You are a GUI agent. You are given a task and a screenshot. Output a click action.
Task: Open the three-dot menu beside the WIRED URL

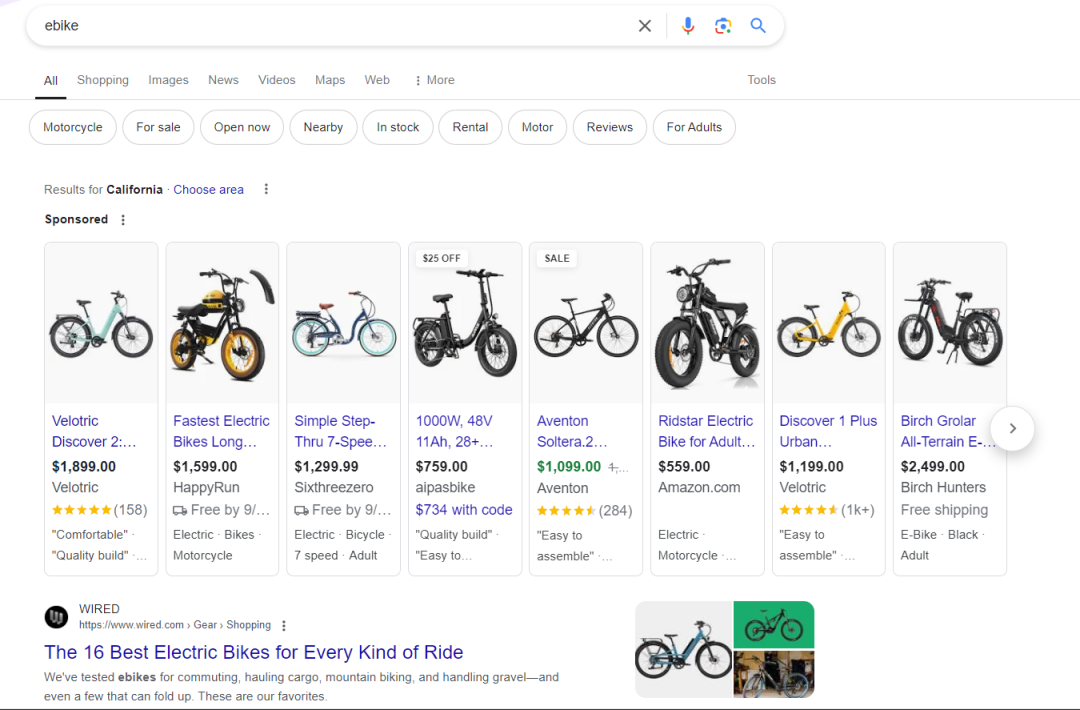284,626
